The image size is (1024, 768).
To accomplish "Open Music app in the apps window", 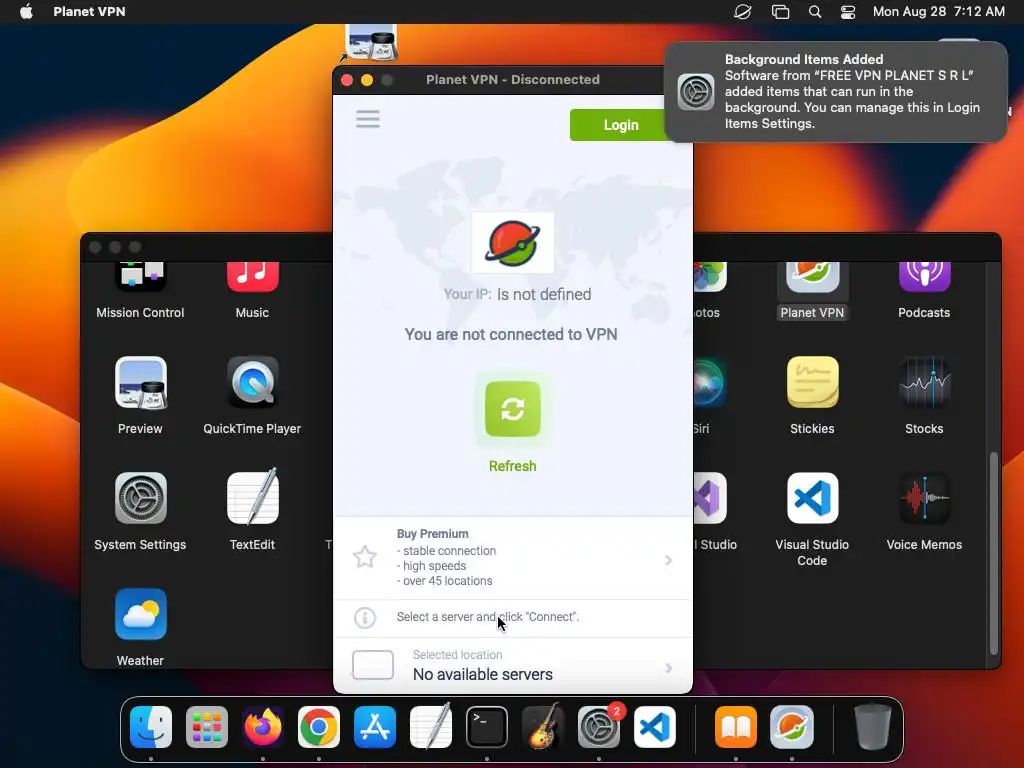I will coord(252,291).
